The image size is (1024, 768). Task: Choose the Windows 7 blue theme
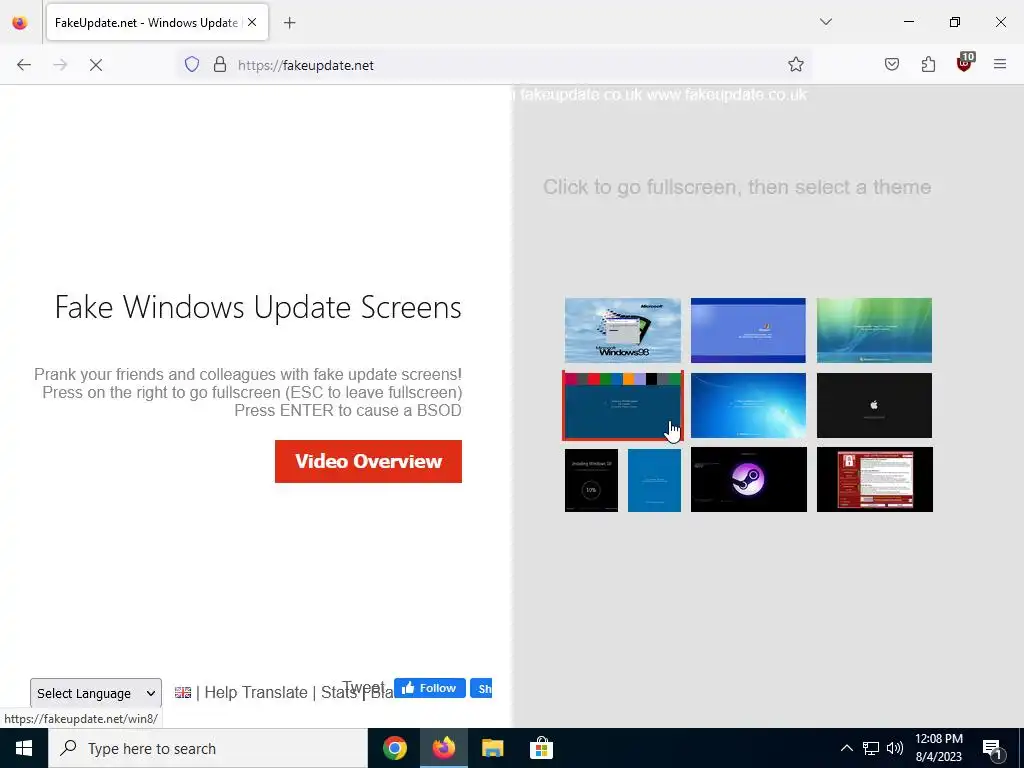click(748, 406)
